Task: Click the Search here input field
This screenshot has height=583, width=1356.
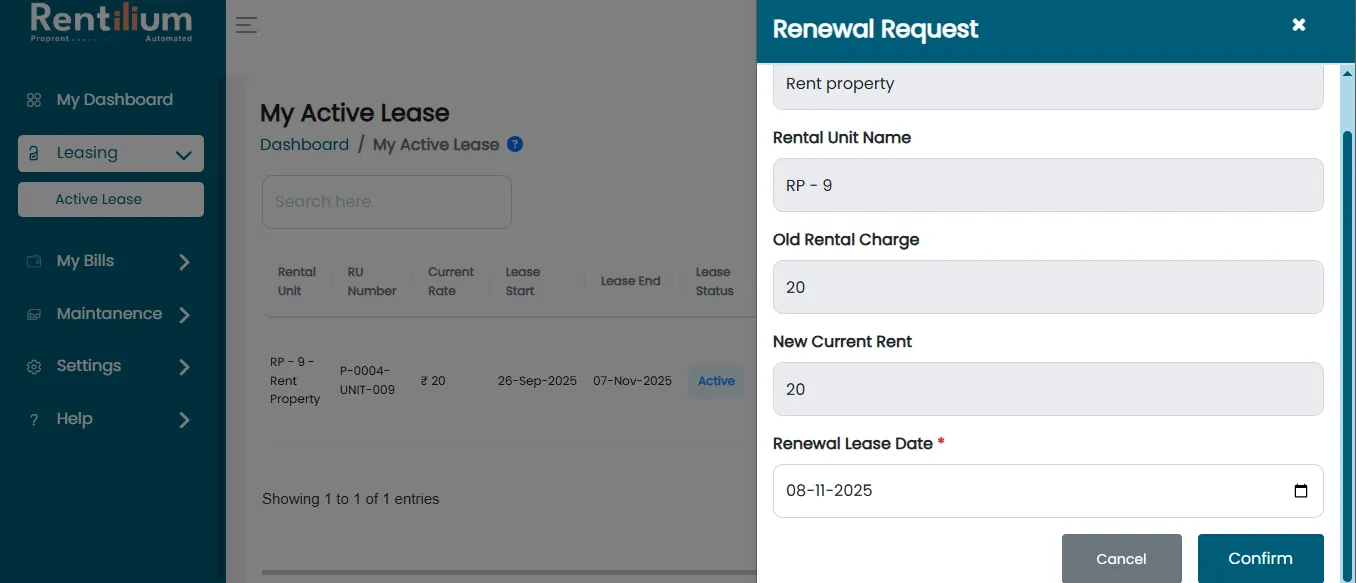Action: click(x=387, y=202)
